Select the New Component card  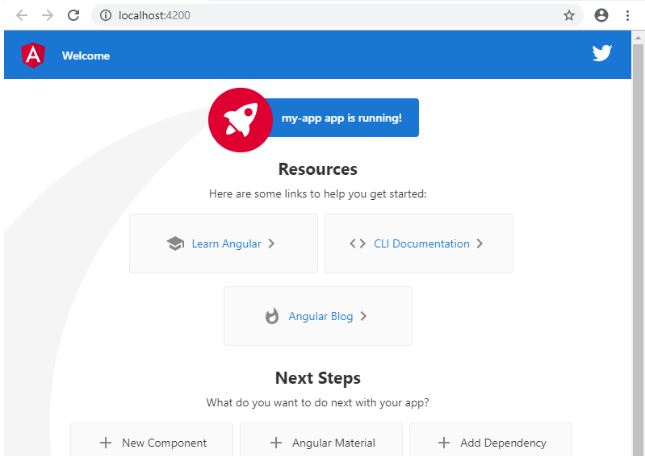tap(152, 439)
